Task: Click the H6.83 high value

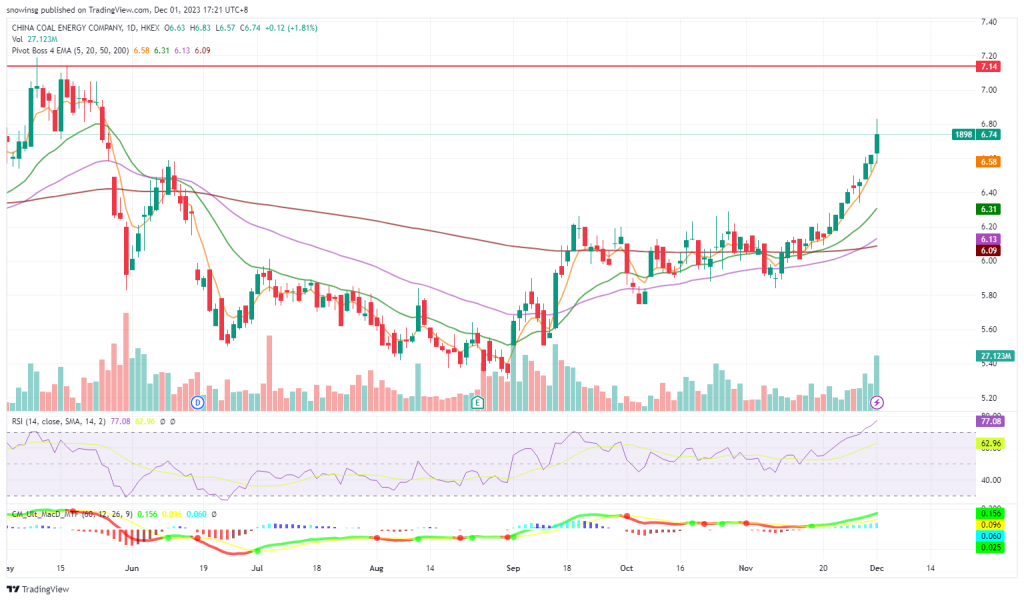Action: click(200, 28)
